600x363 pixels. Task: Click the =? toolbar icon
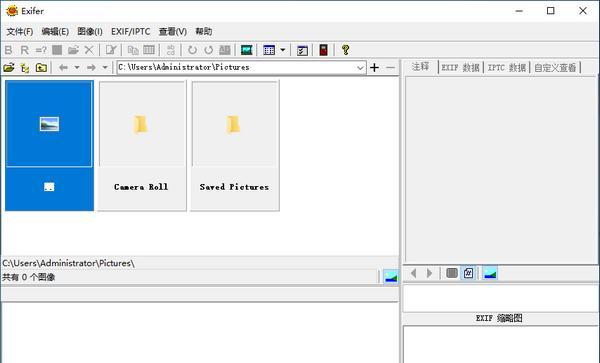[41, 50]
